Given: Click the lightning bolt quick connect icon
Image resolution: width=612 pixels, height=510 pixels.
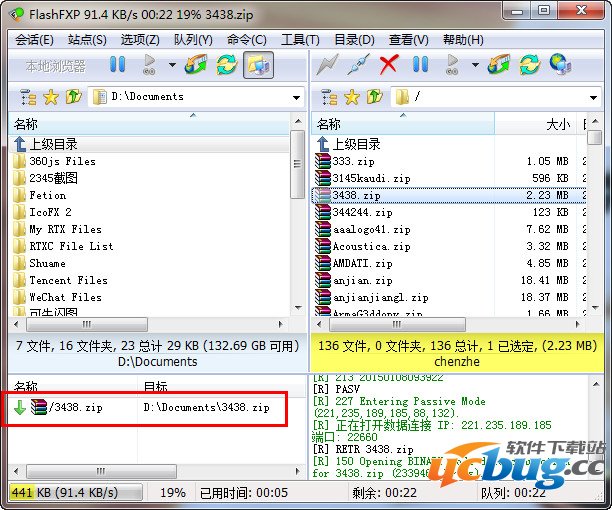Looking at the screenshot, I should (x=326, y=66).
